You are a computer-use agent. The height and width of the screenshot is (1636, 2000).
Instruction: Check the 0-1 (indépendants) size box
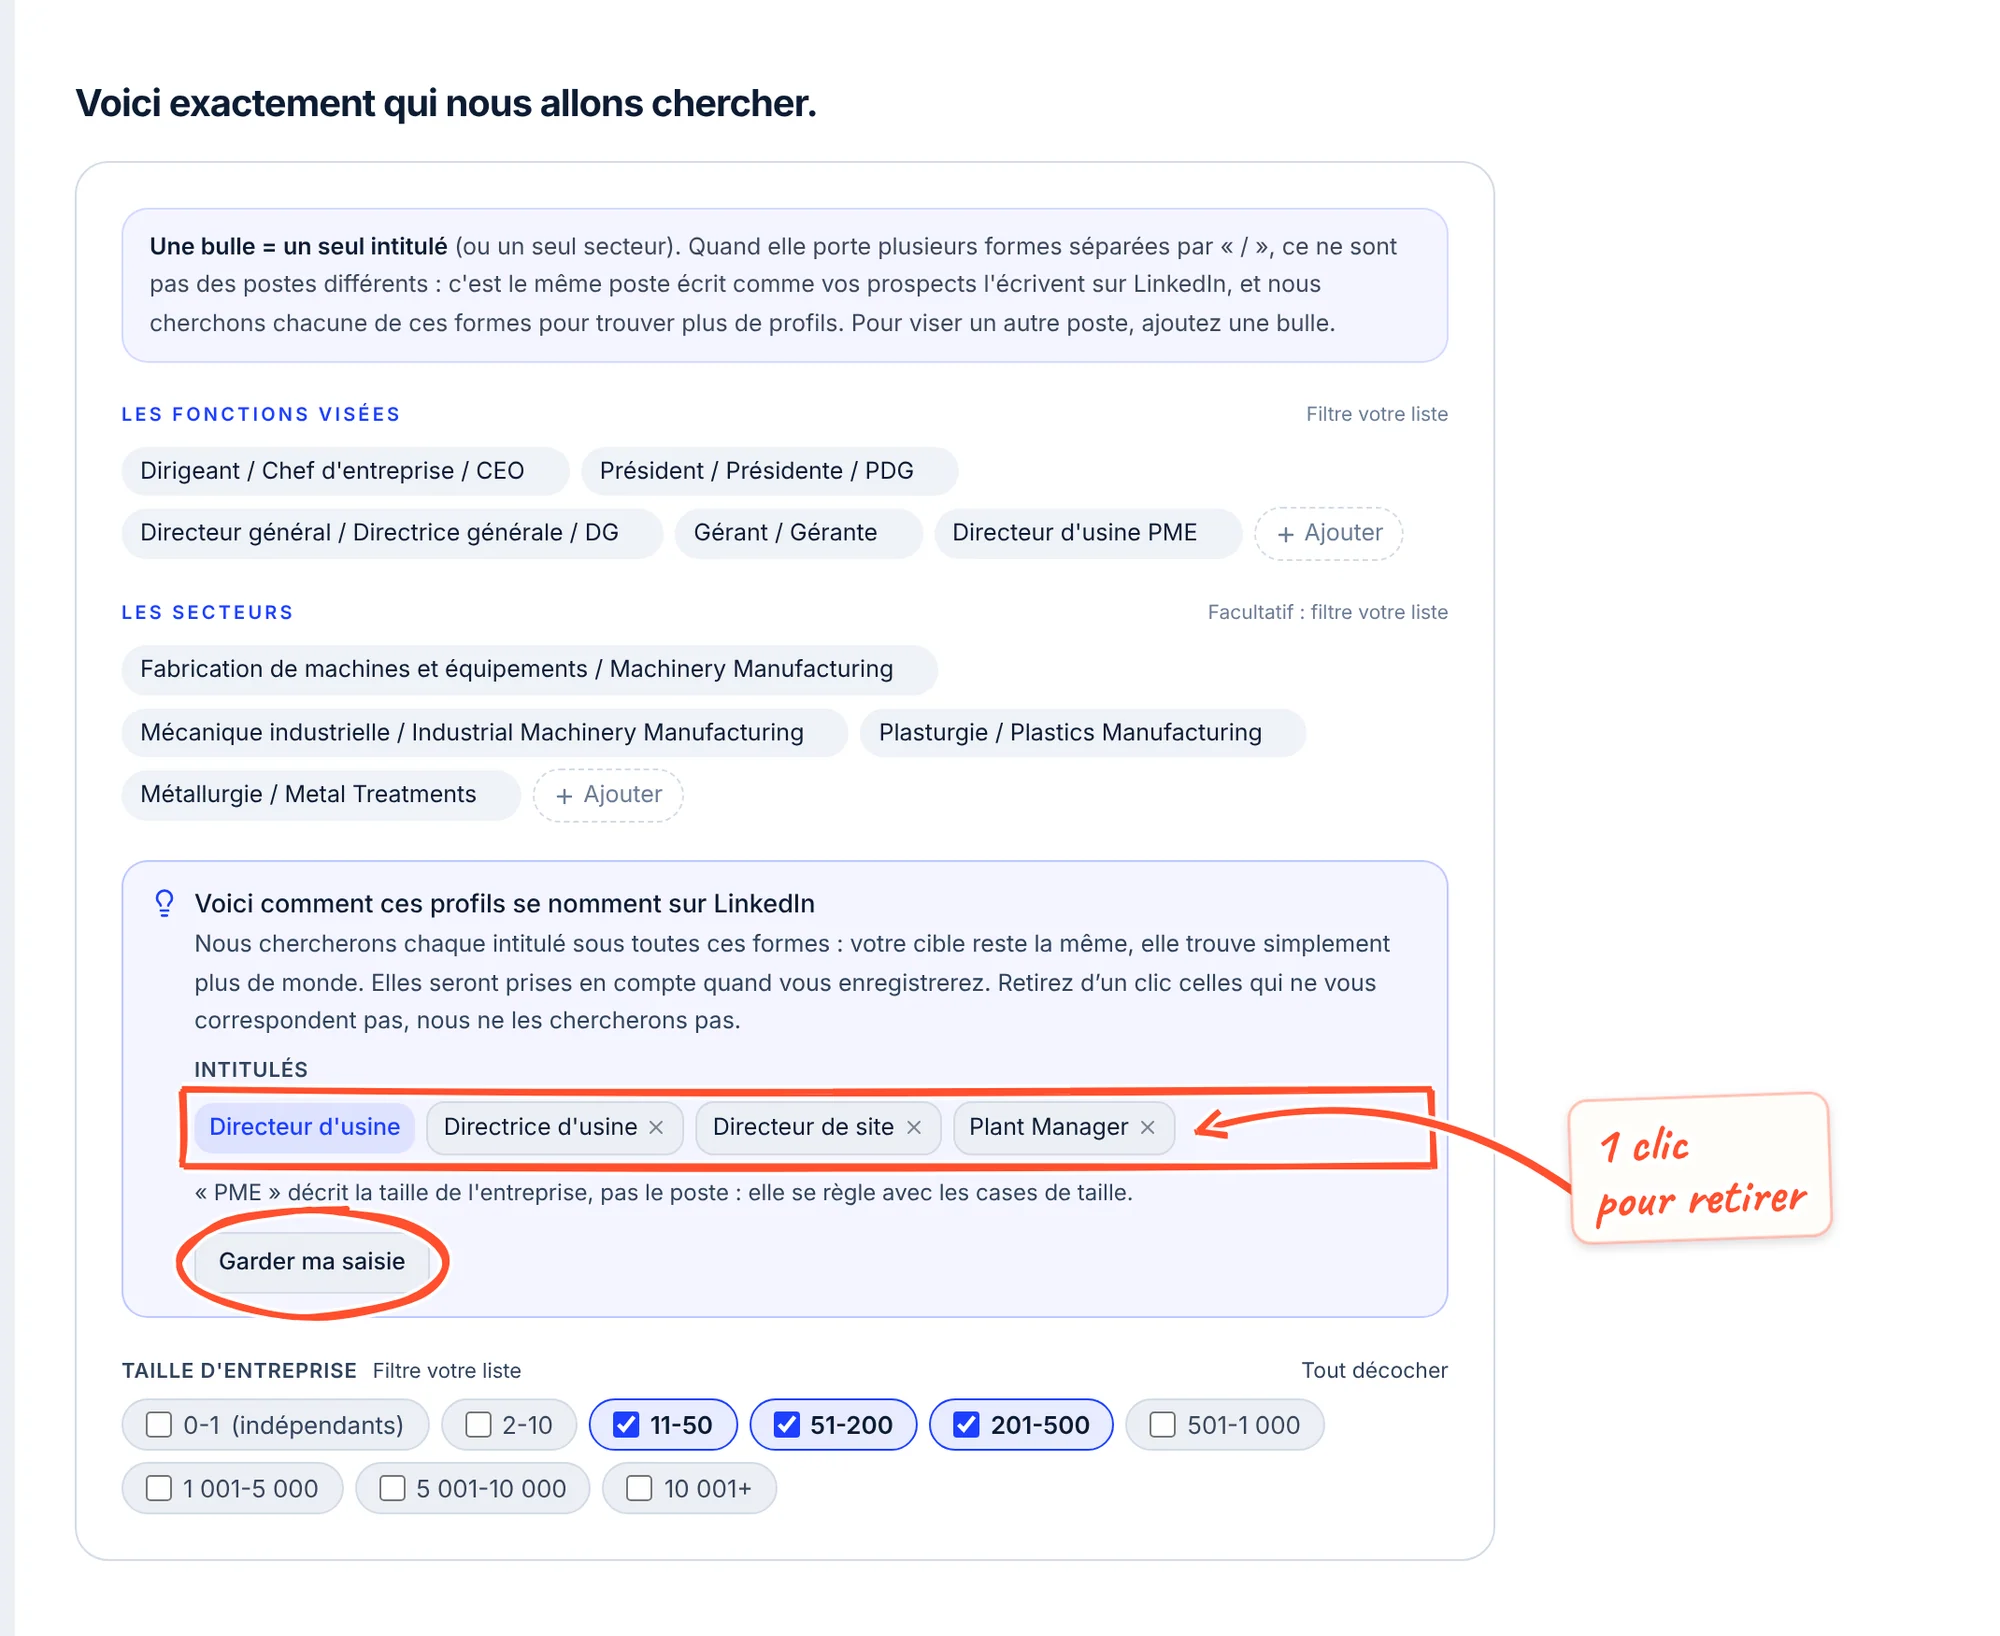[159, 1425]
